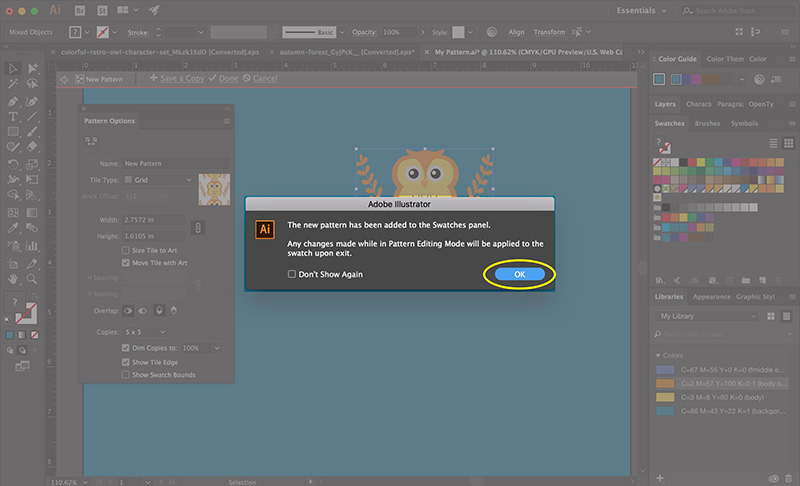Select the Eraser tool
Viewport: 800px width, 486px height.
click(x=32, y=147)
